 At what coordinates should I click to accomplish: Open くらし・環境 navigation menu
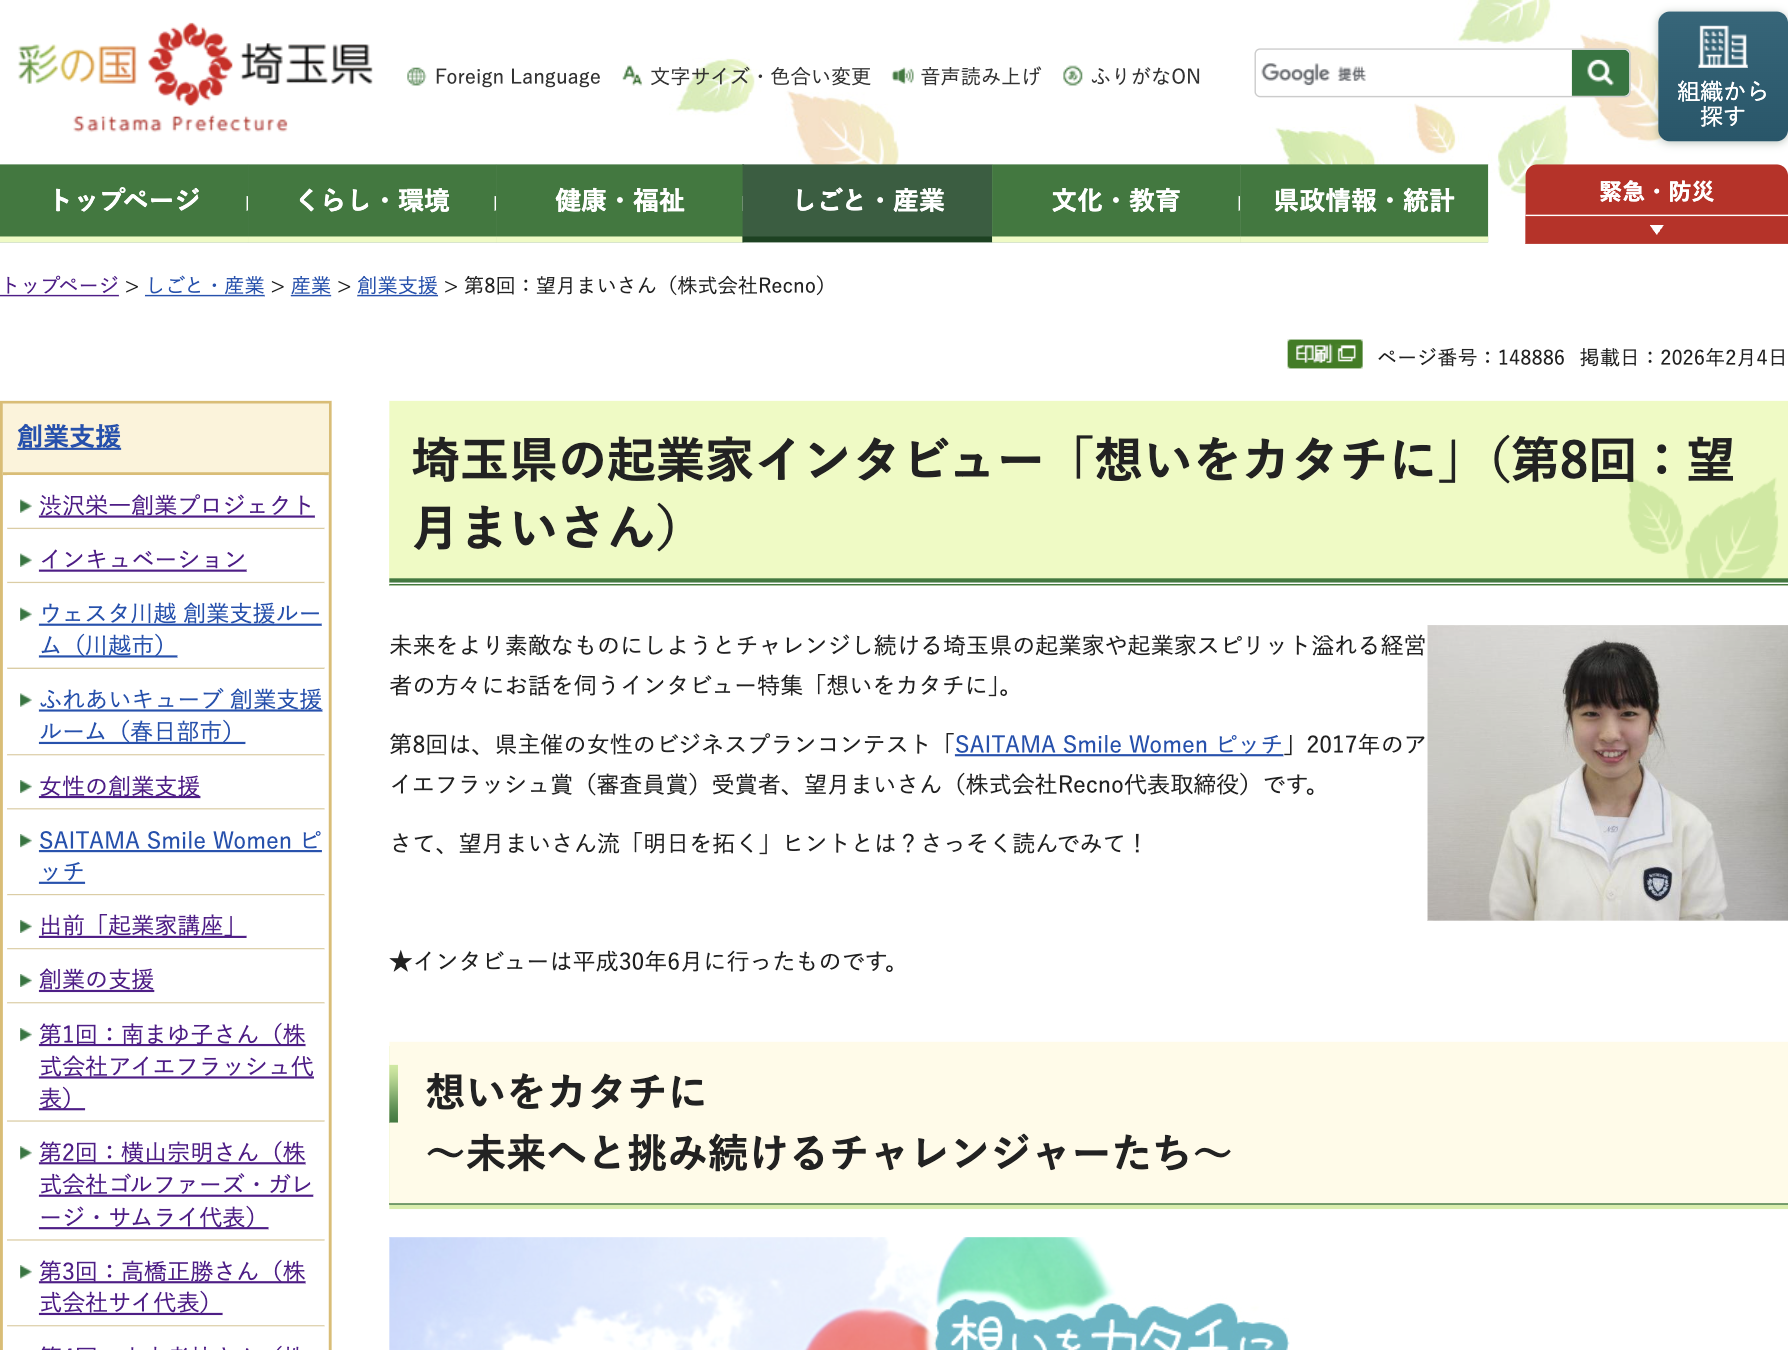(x=372, y=201)
